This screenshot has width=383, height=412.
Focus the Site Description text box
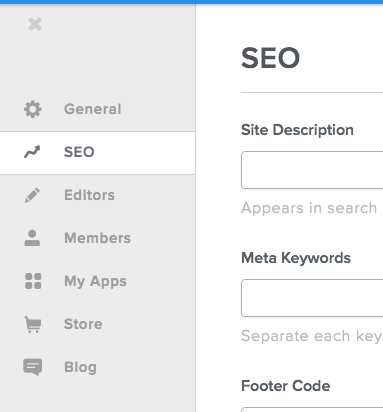tap(312, 170)
